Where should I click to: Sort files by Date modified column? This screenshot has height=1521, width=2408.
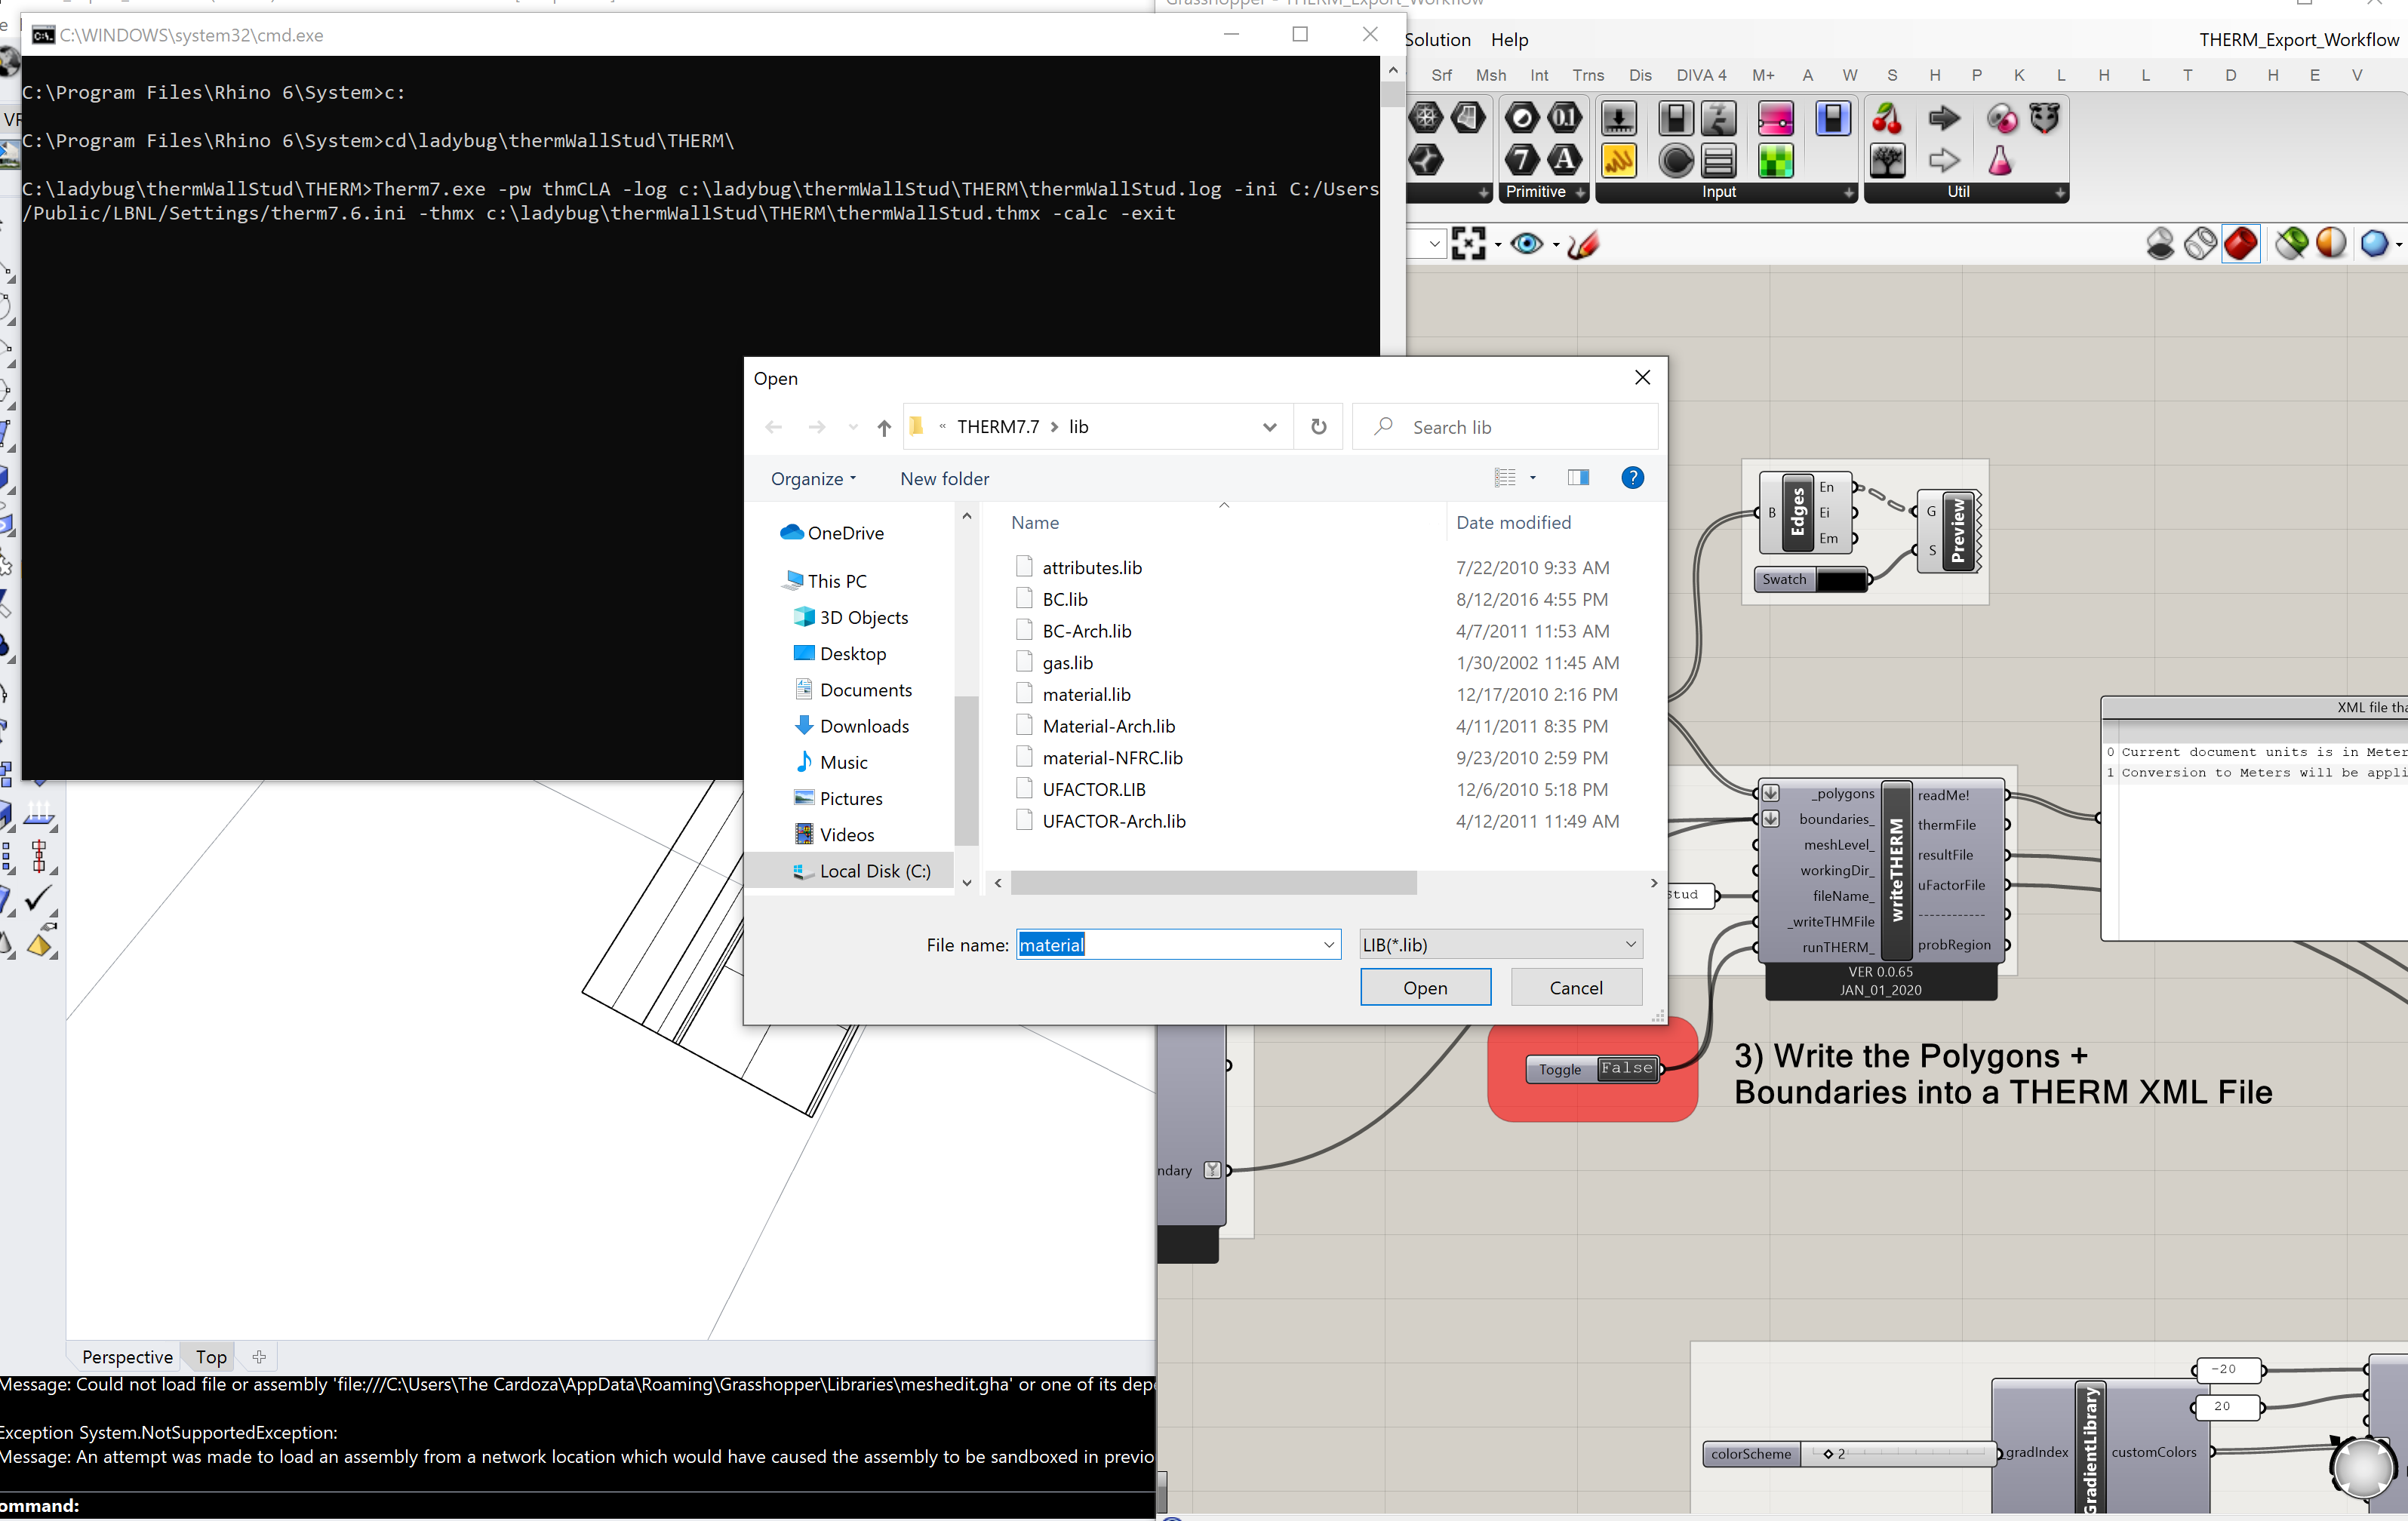pyautogui.click(x=1513, y=522)
